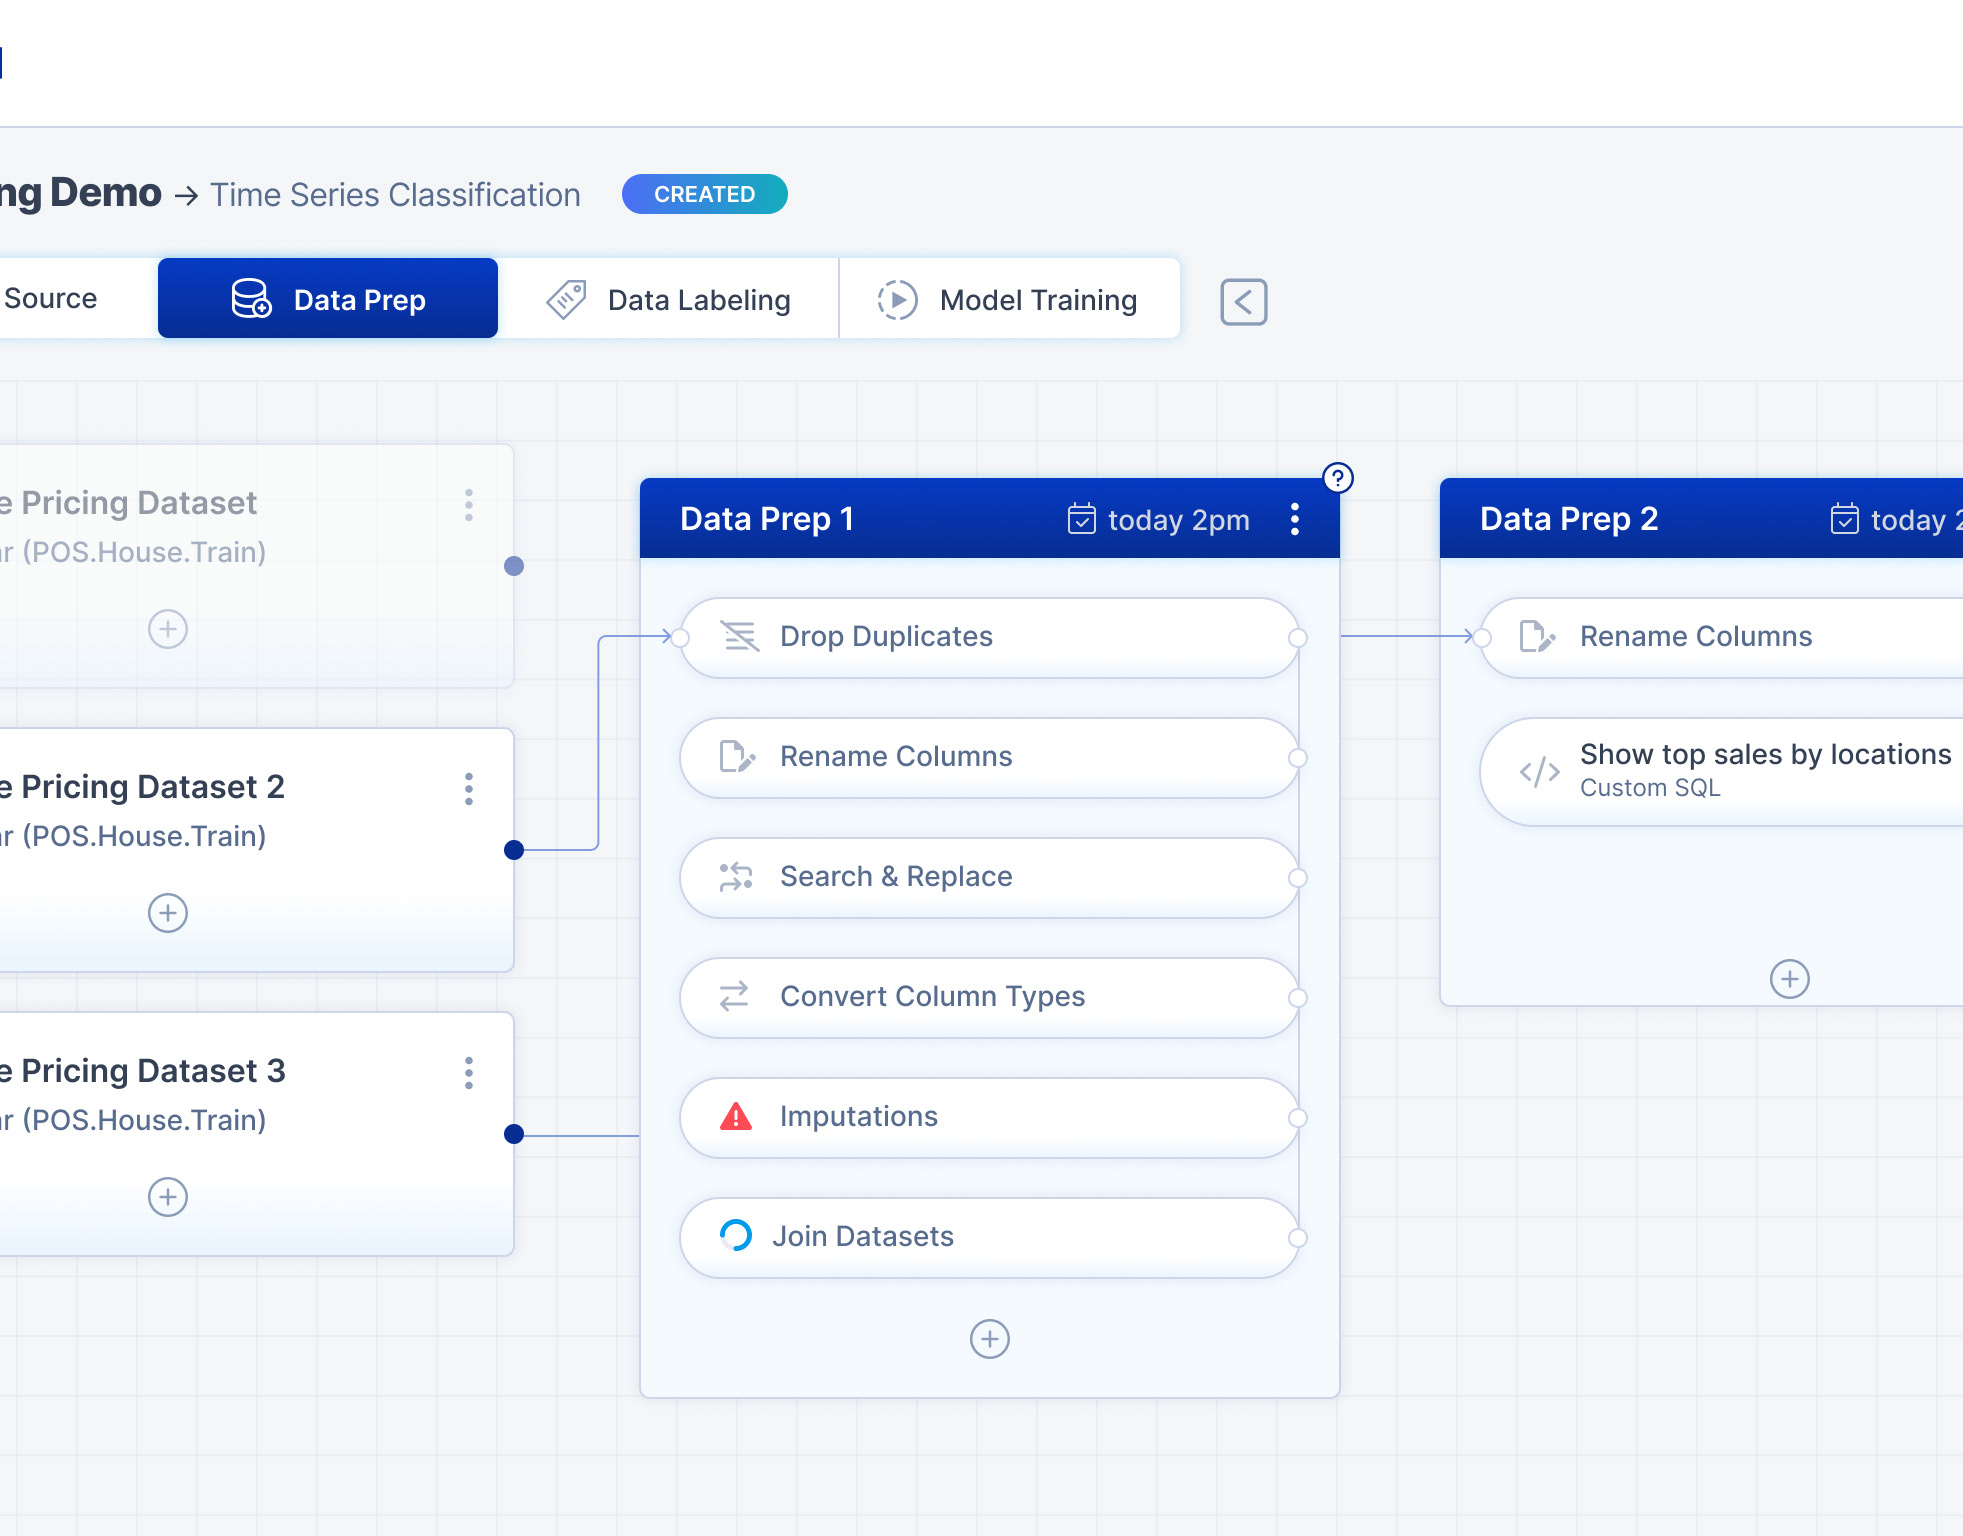Click the Search & Replace step icon
The width and height of the screenshot is (1963, 1536).
(x=736, y=877)
